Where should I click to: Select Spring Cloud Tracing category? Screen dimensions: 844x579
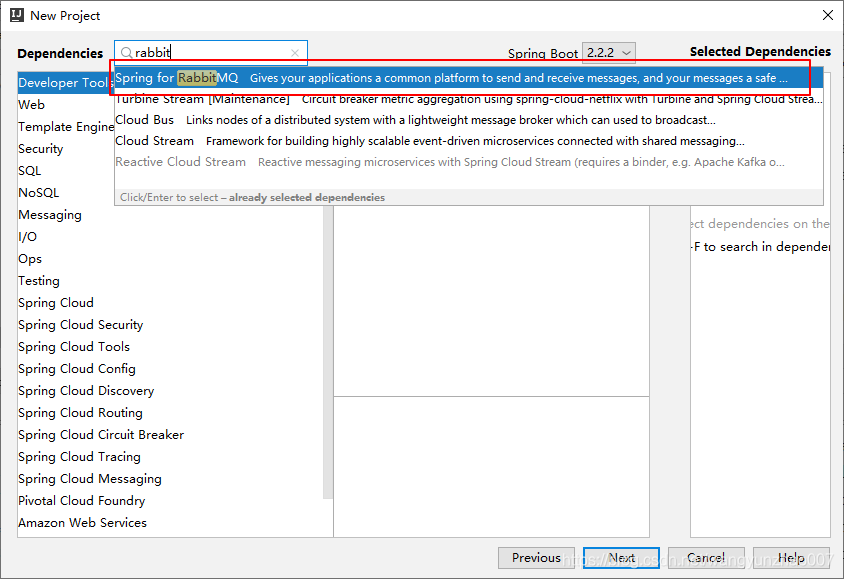[80, 457]
